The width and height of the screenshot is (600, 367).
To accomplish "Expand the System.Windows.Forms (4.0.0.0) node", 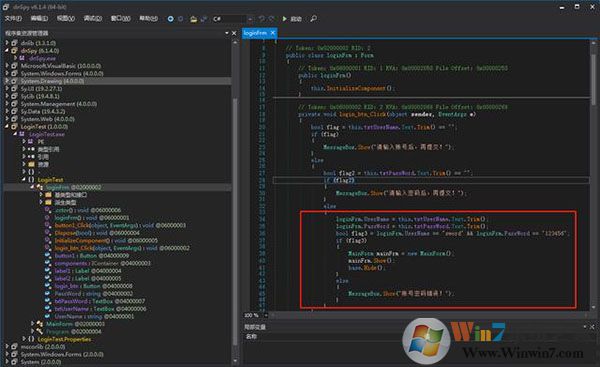I will [7, 73].
